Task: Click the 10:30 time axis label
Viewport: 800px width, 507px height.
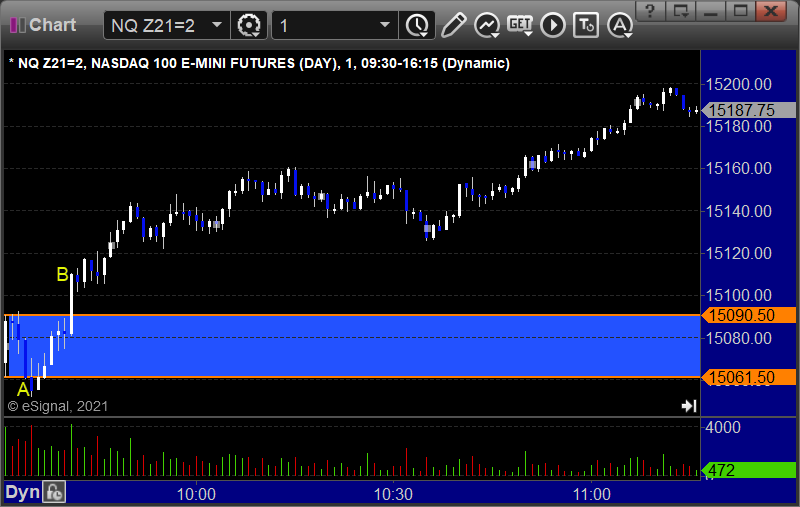Action: pyautogui.click(x=393, y=494)
